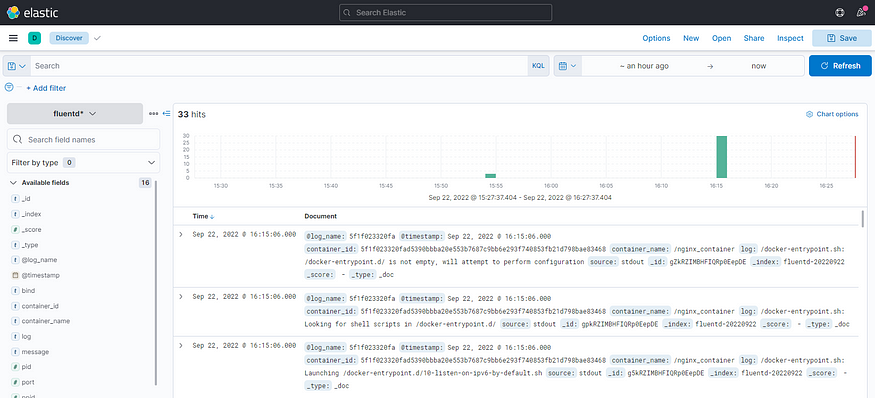Select the container_name field
Viewport: 875px width, 398px height.
click(x=45, y=322)
